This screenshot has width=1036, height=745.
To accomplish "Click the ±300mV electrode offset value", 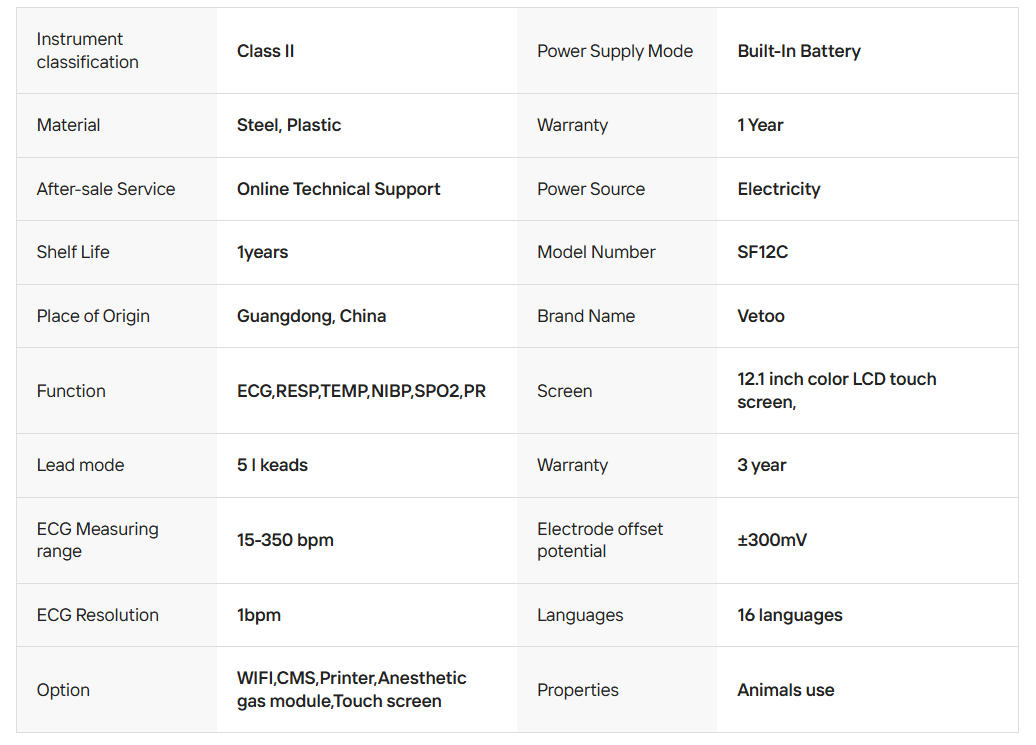I will point(772,540).
